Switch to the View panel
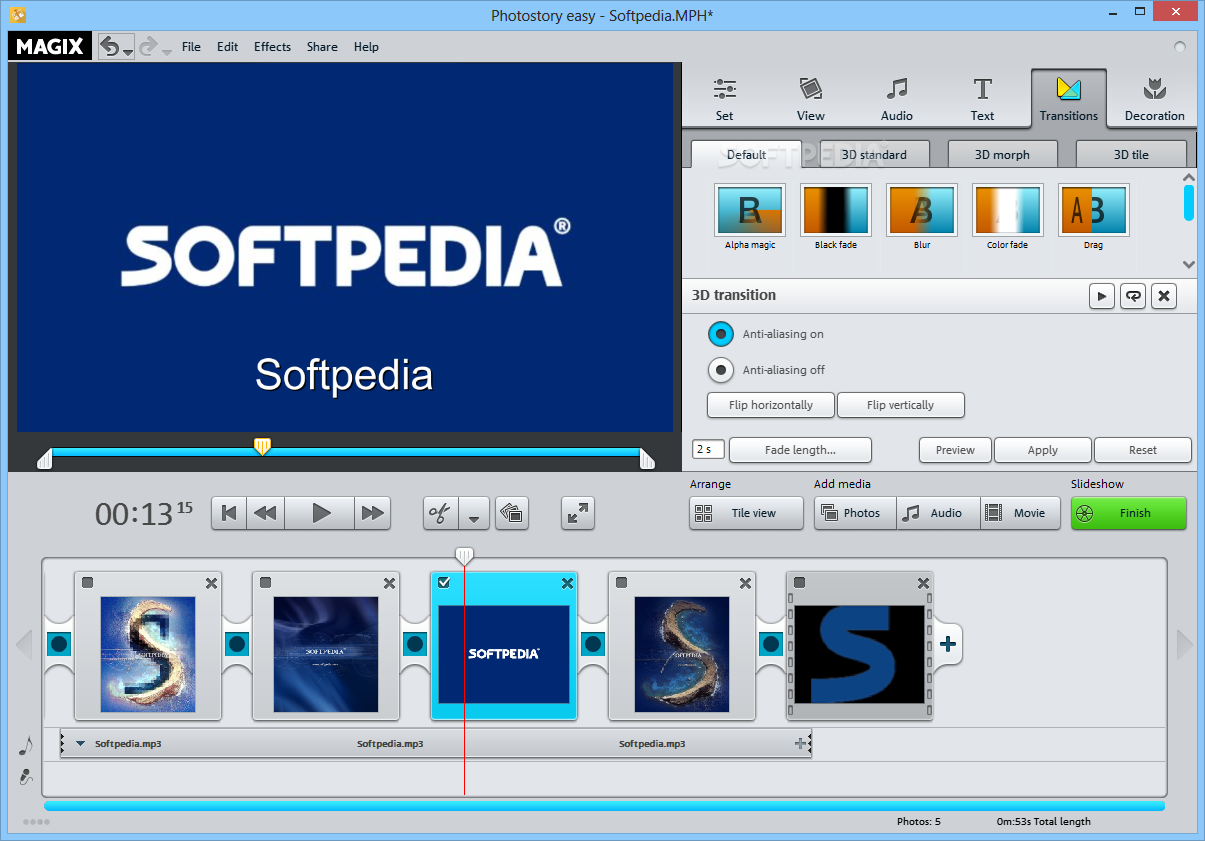The height and width of the screenshot is (841, 1205). coord(811,99)
